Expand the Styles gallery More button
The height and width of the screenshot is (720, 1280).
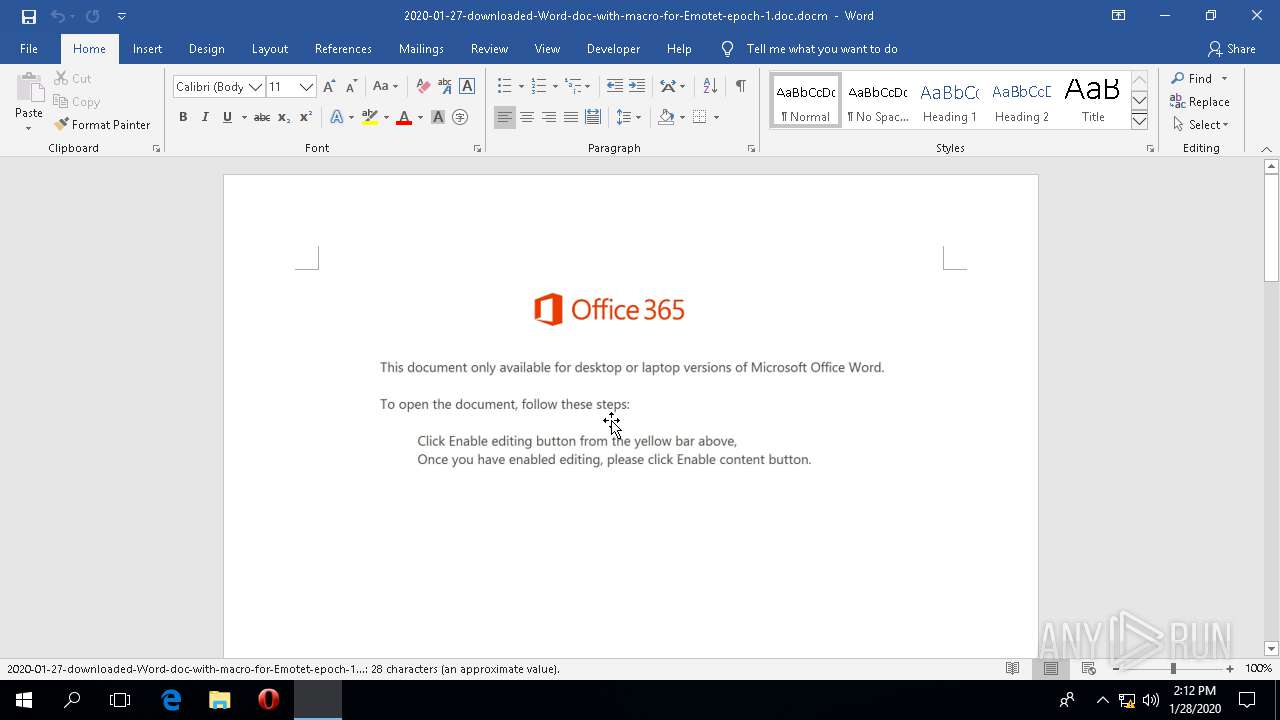(1139, 121)
